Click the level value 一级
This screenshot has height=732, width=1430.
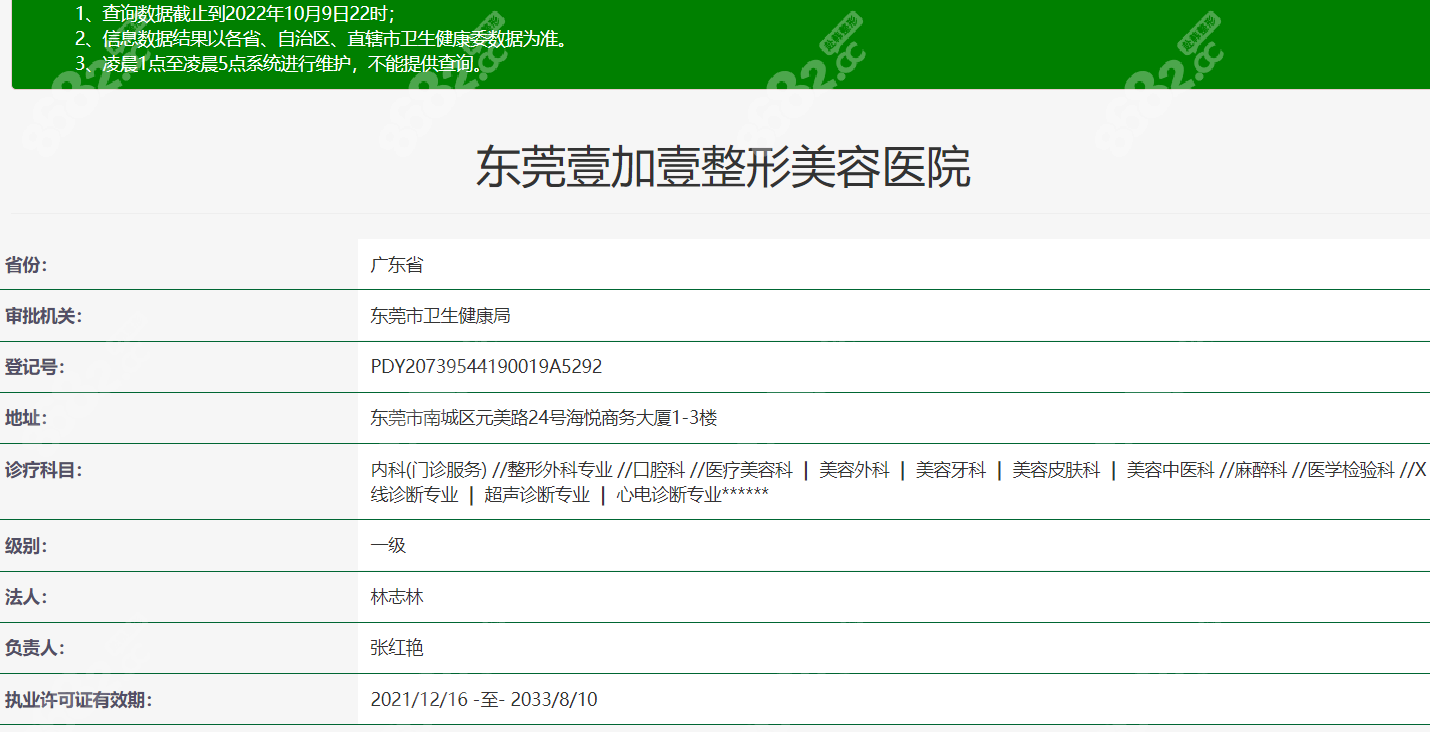(x=388, y=546)
